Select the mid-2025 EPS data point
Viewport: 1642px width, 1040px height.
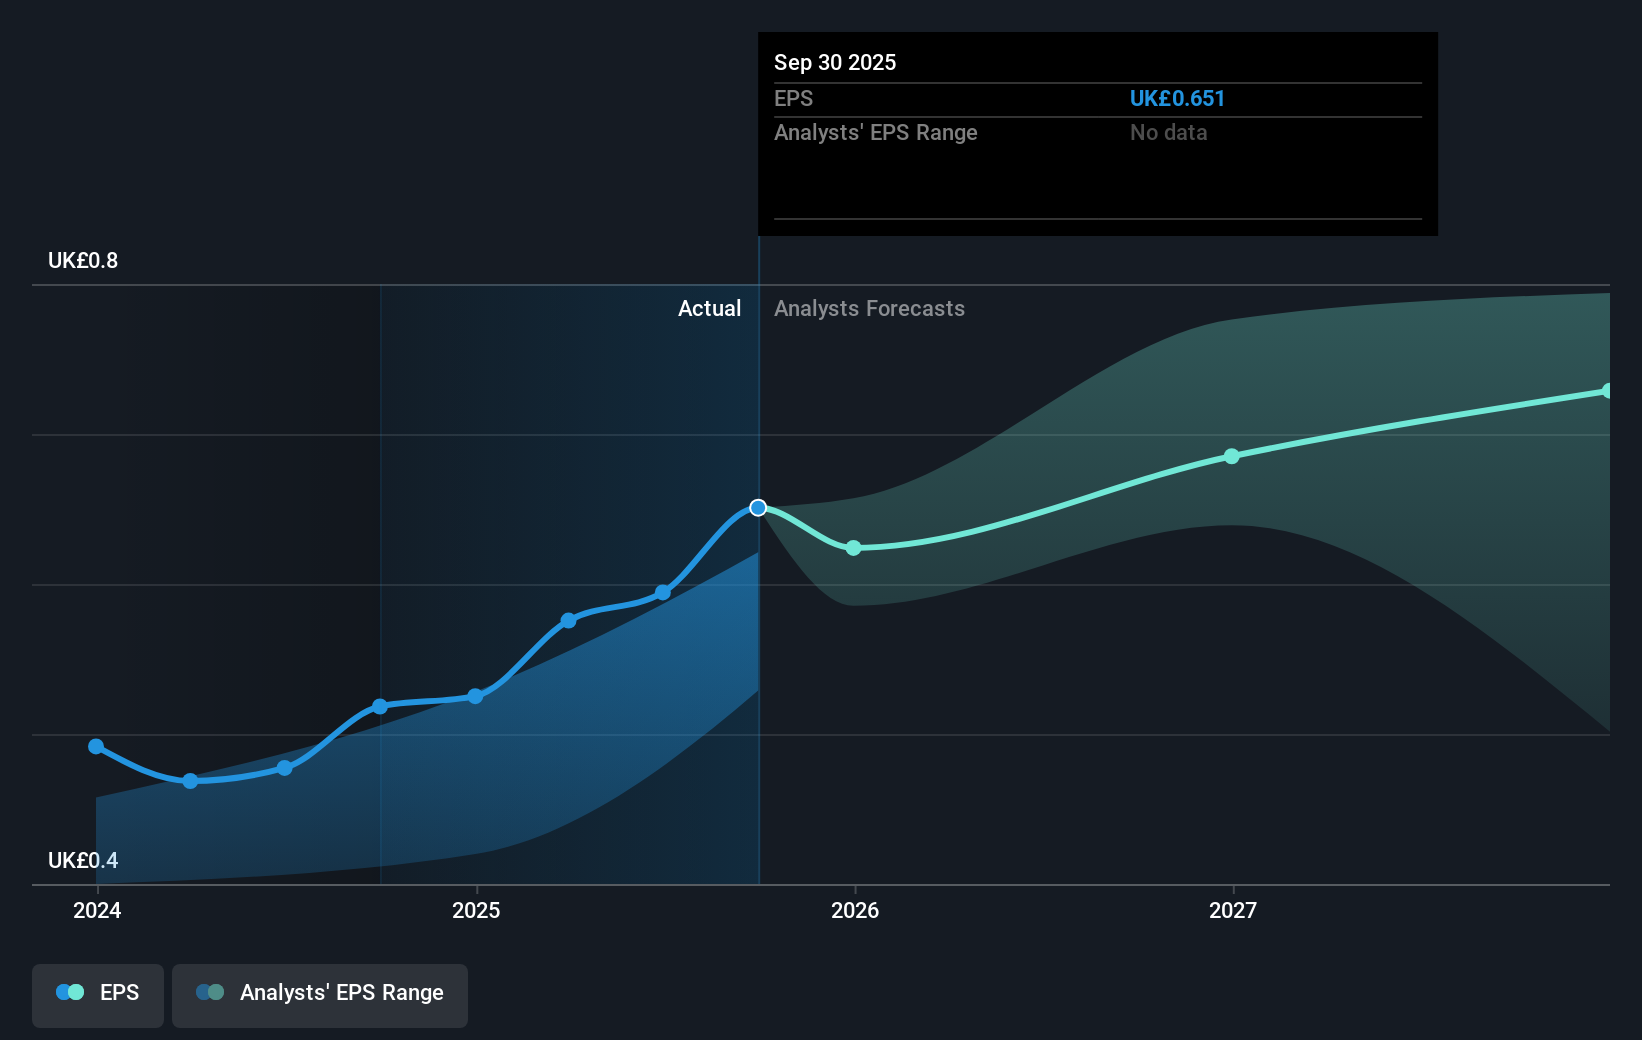(568, 619)
